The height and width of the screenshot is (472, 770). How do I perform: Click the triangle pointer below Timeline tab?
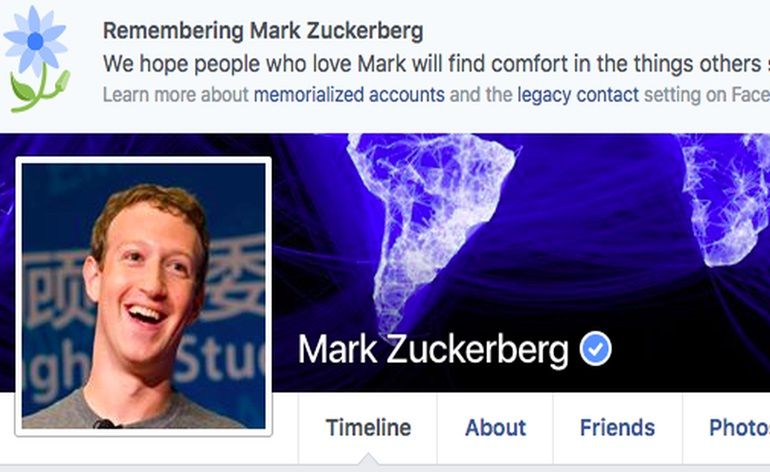pos(368,460)
